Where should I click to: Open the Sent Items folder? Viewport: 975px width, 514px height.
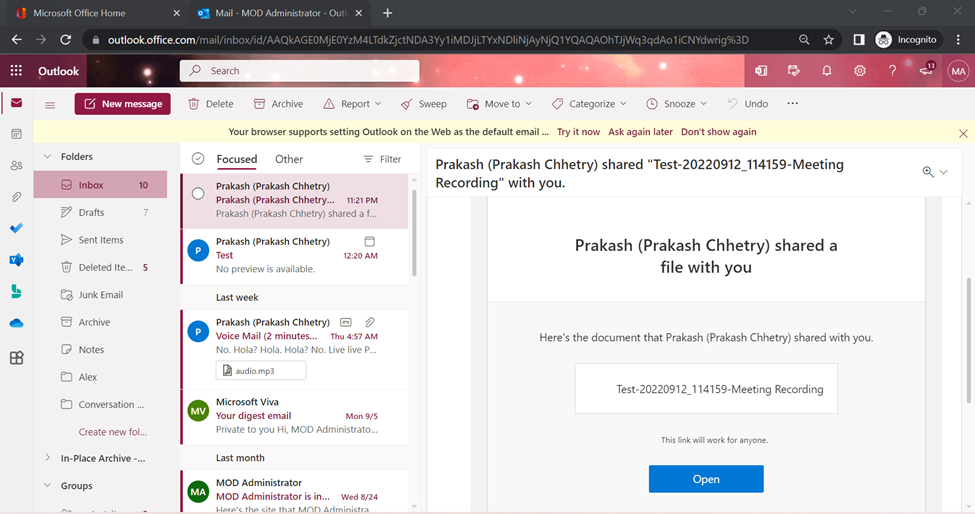(100, 239)
